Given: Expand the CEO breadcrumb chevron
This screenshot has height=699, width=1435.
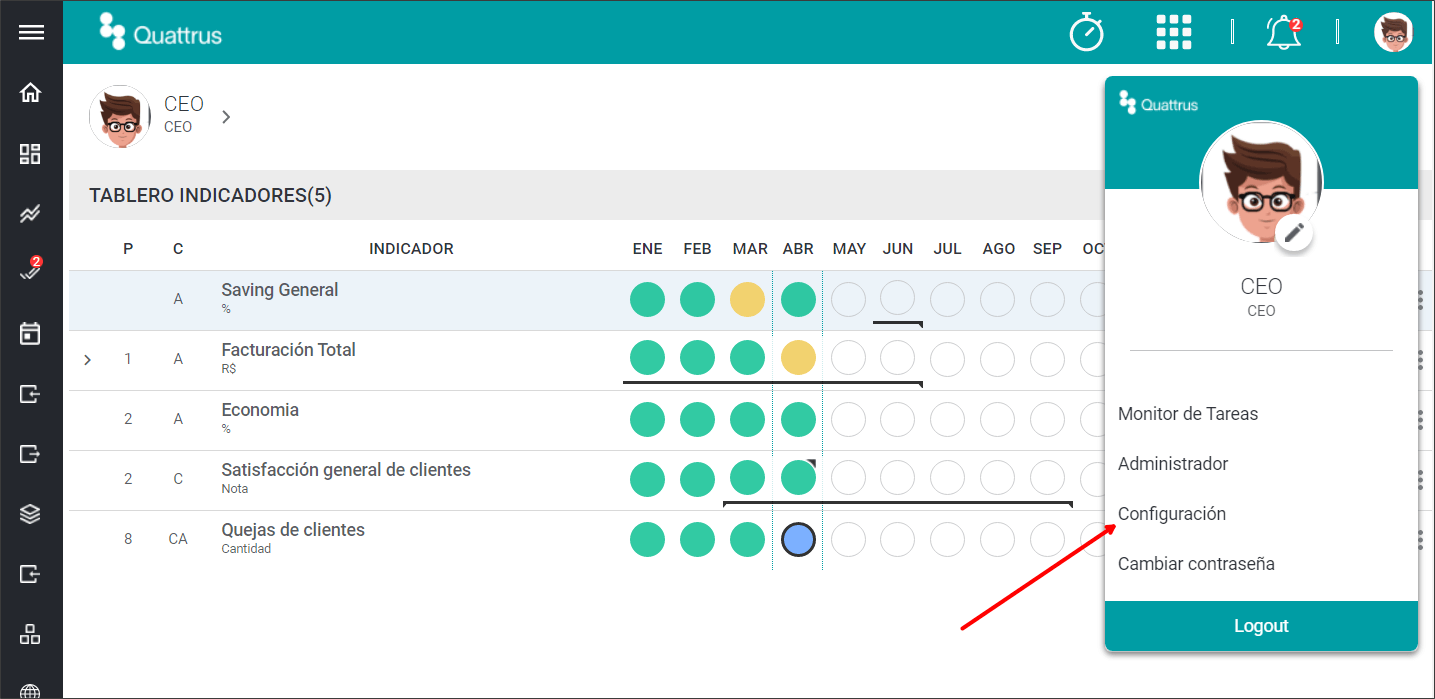Looking at the screenshot, I should coord(226,117).
